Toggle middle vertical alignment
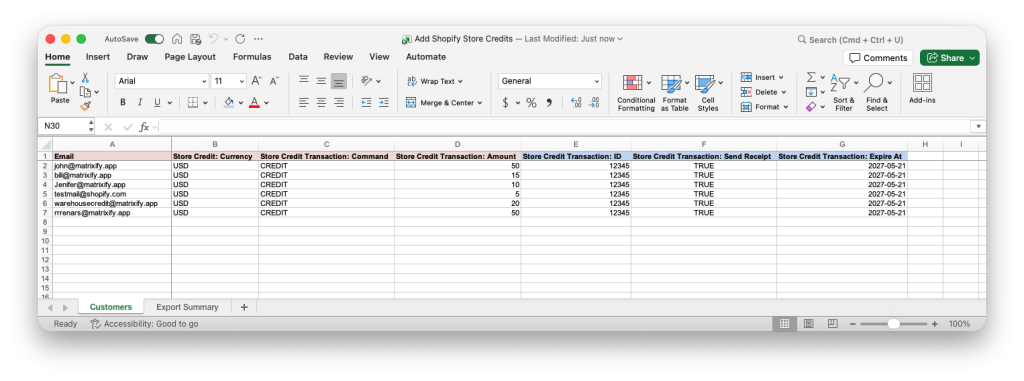 tap(321, 80)
